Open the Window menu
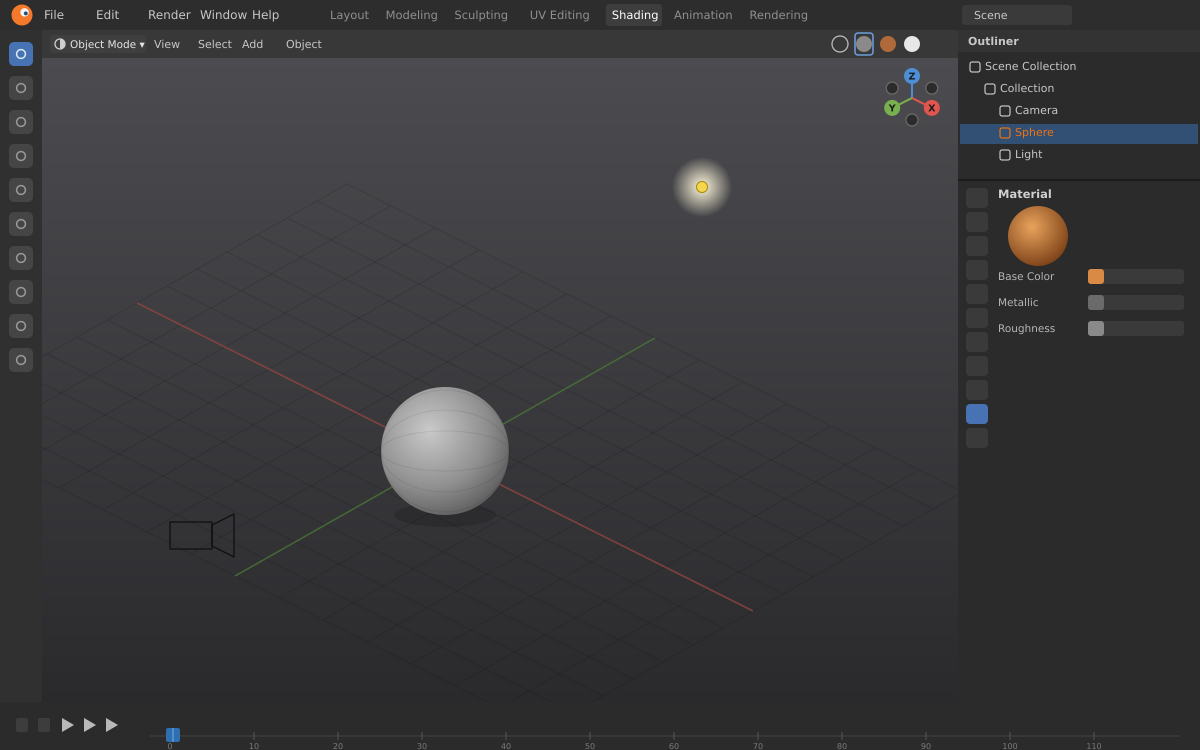This screenshot has width=1200, height=750. (x=223, y=15)
